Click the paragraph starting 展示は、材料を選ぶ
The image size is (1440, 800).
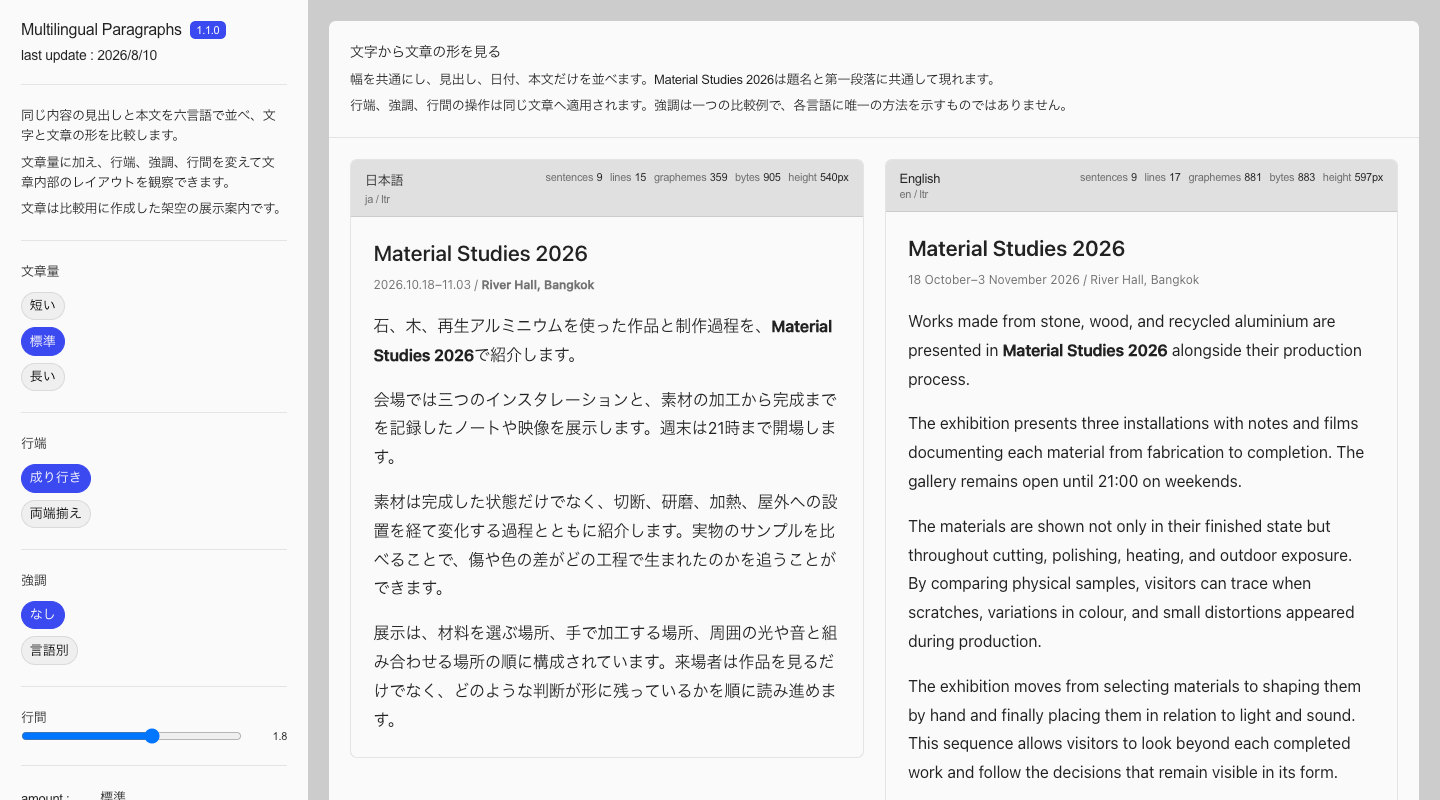[606, 676]
